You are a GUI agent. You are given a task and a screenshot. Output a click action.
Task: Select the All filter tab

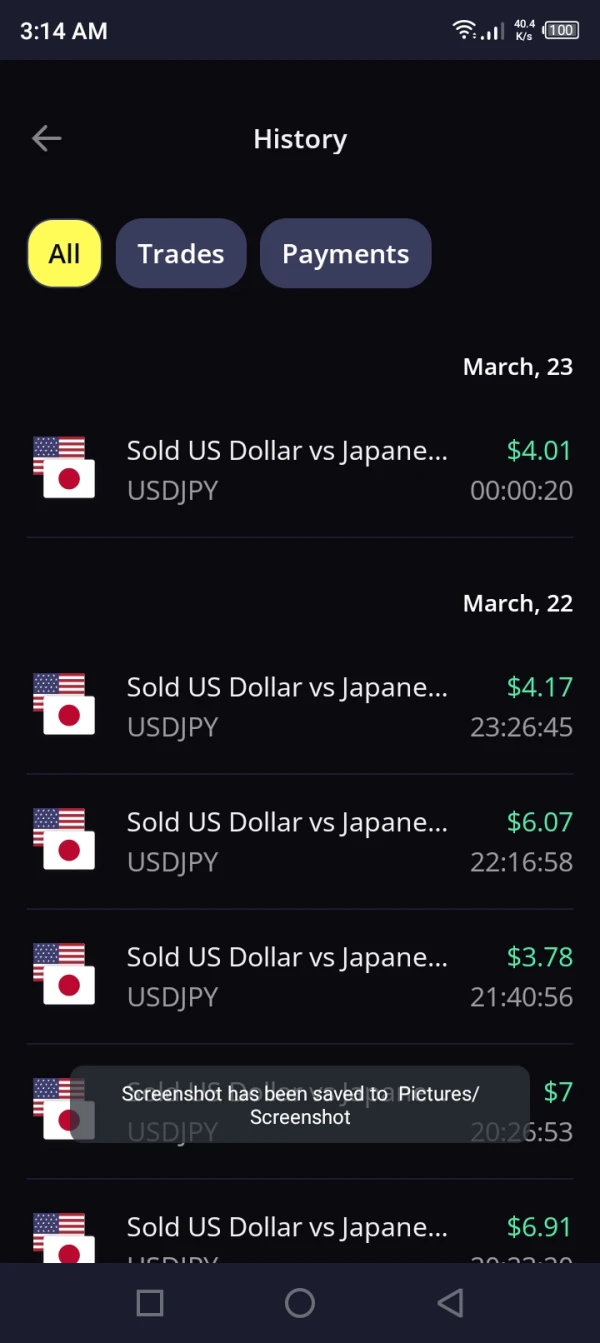[64, 254]
